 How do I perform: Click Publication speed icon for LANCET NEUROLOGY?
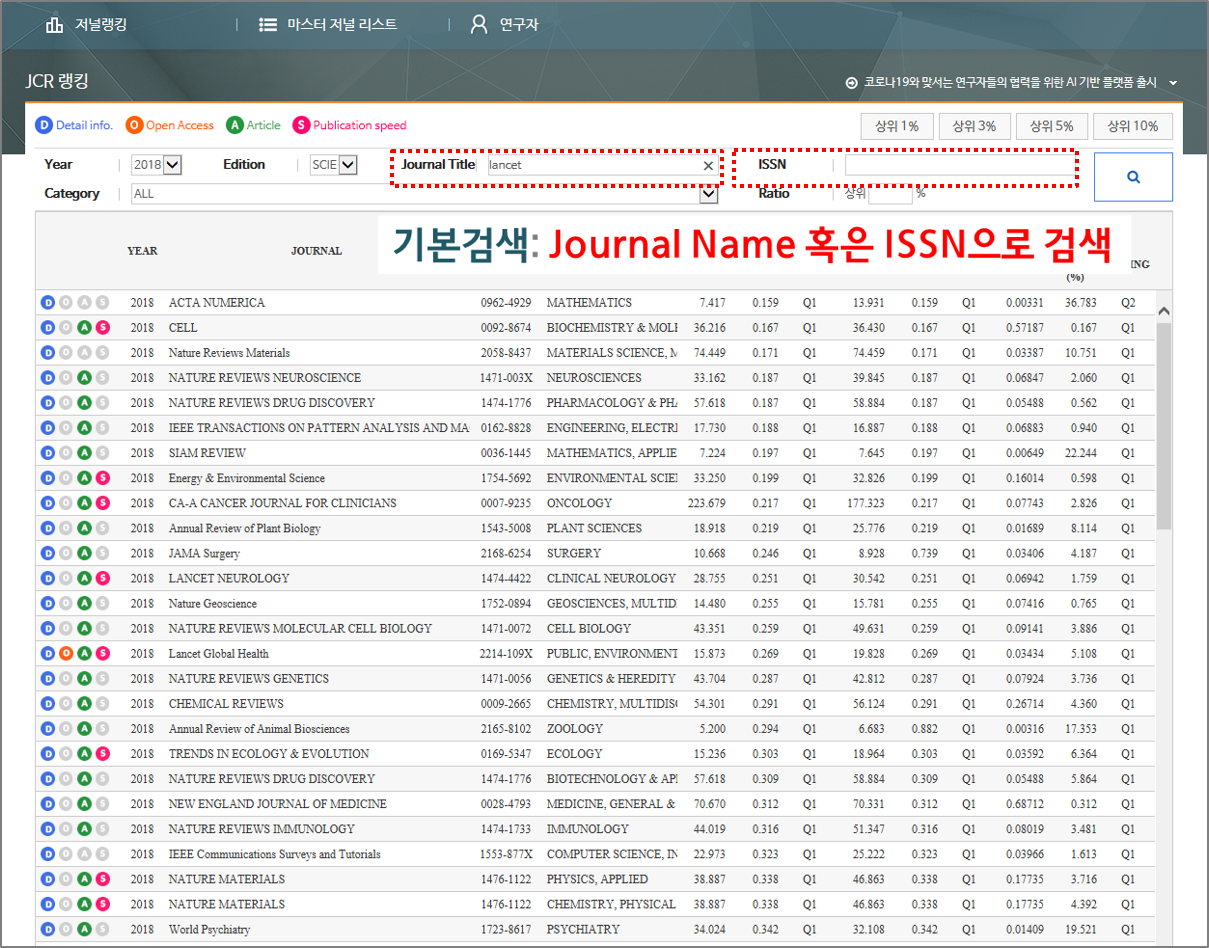[x=102, y=578]
